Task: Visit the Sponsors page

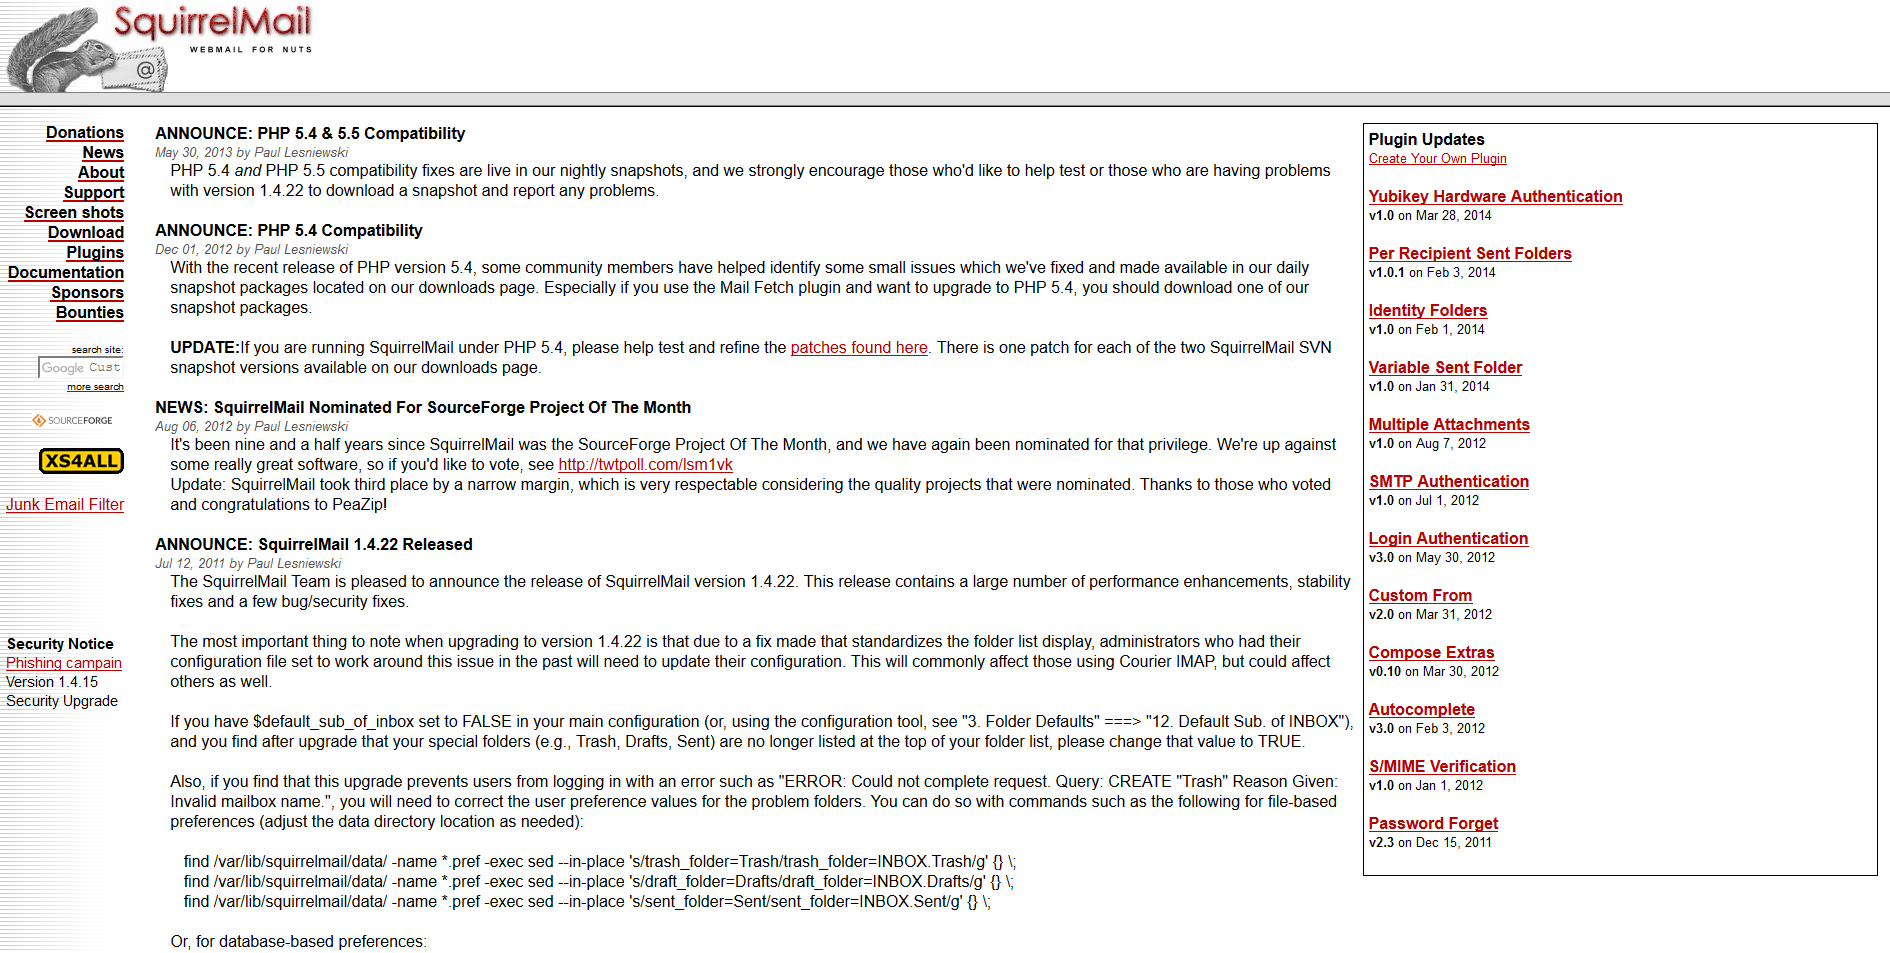Action: (88, 293)
